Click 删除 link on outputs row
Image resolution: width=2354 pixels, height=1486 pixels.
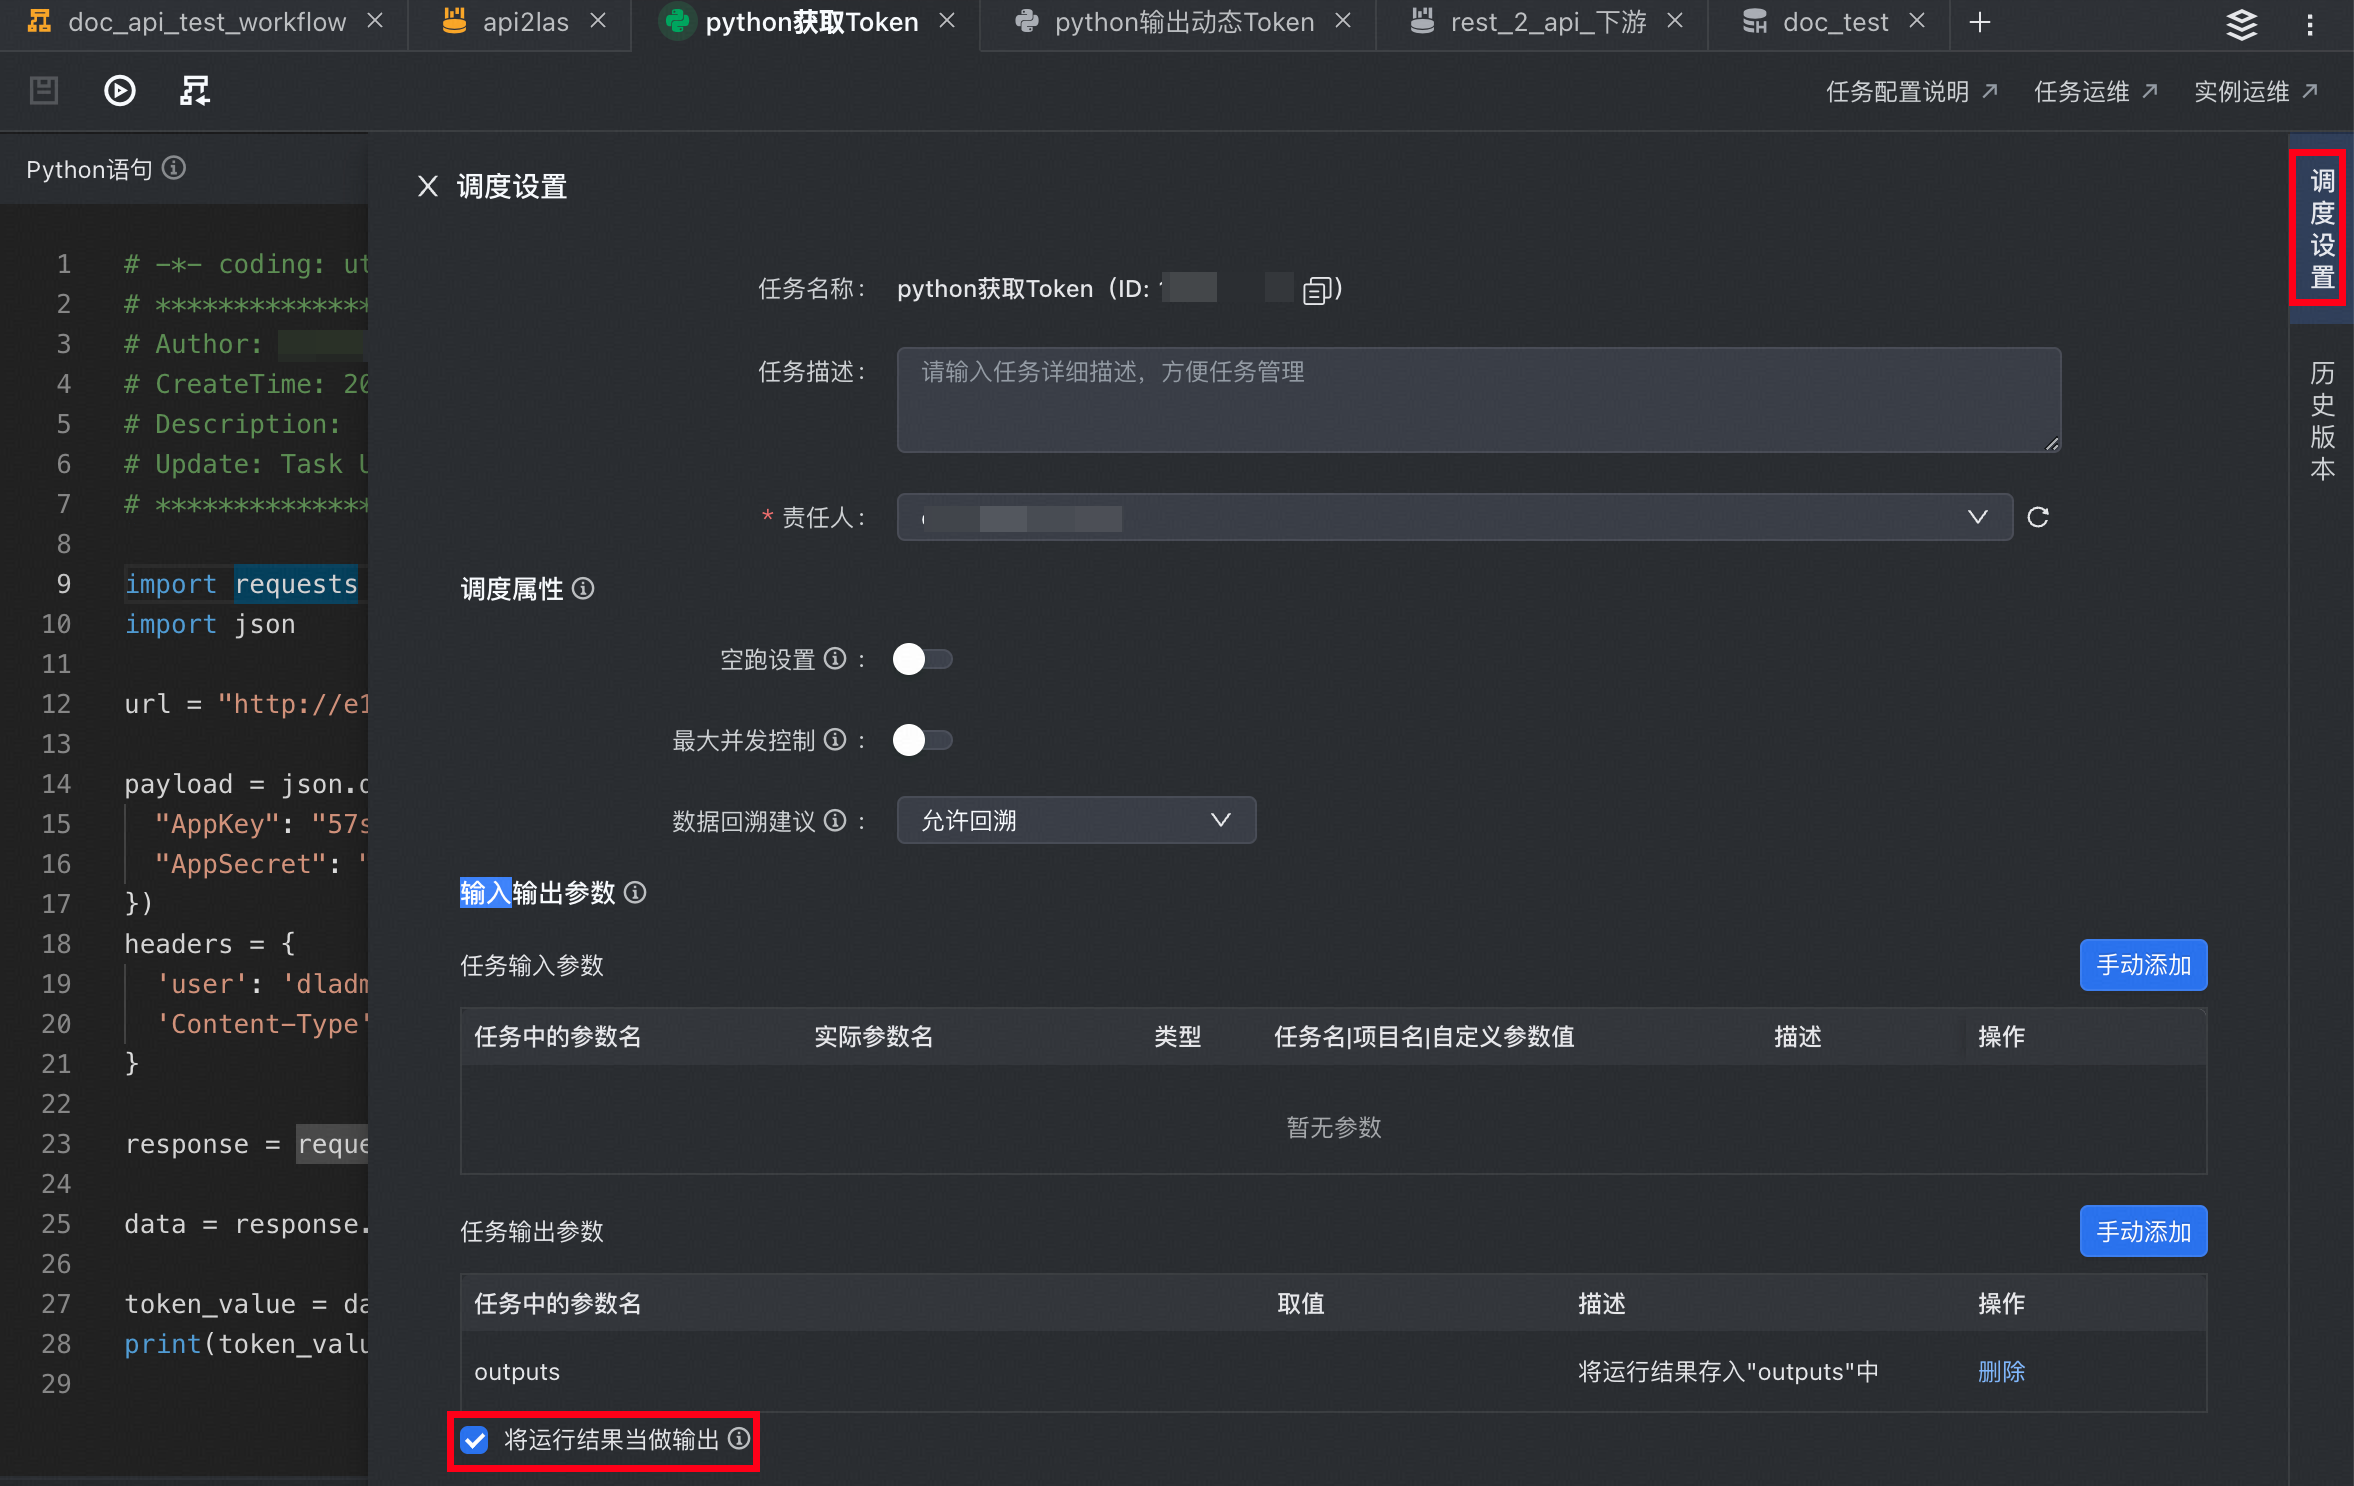pos(2000,1371)
